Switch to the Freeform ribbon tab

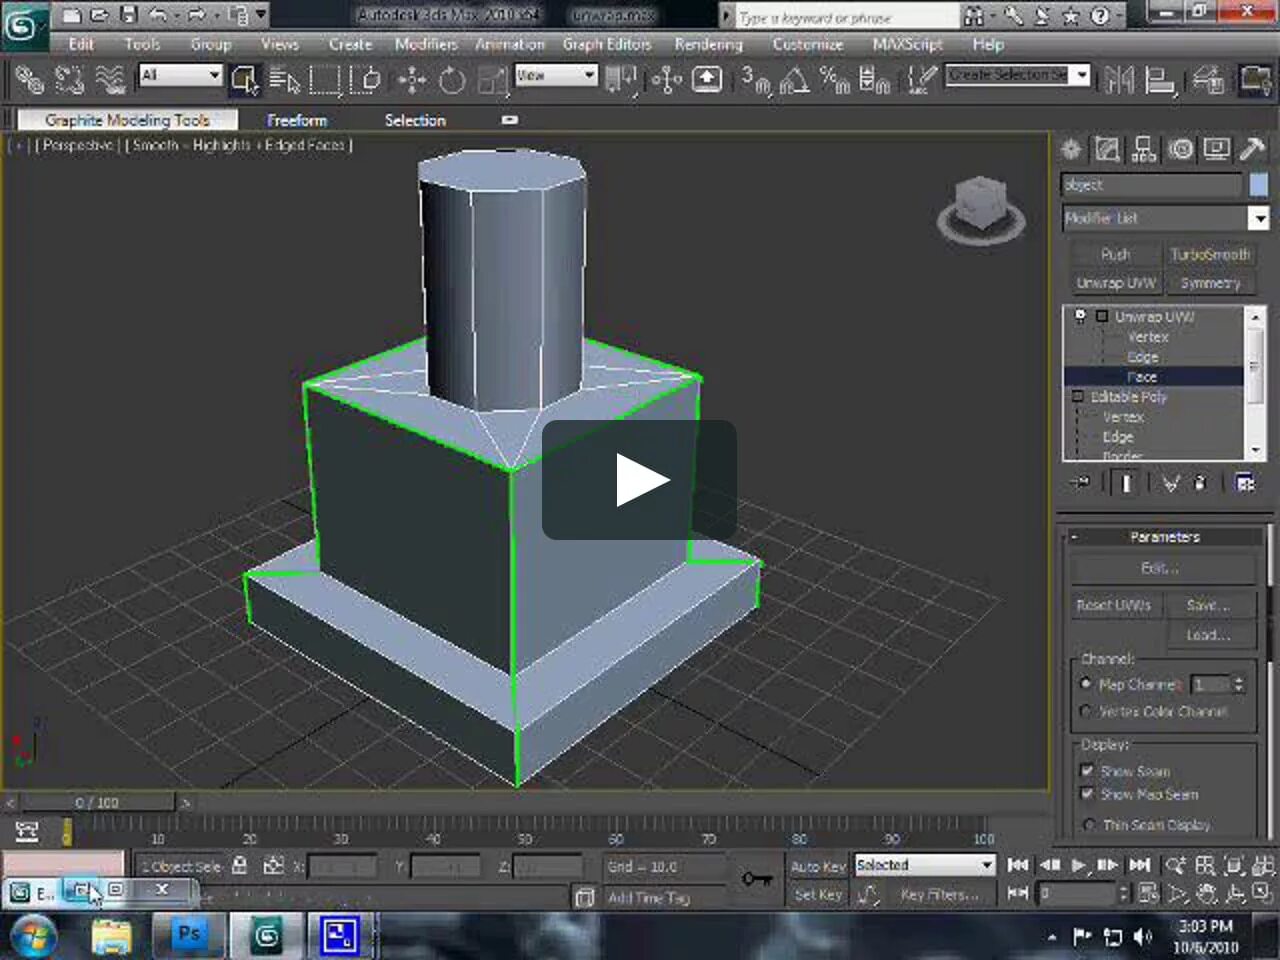pyautogui.click(x=297, y=120)
